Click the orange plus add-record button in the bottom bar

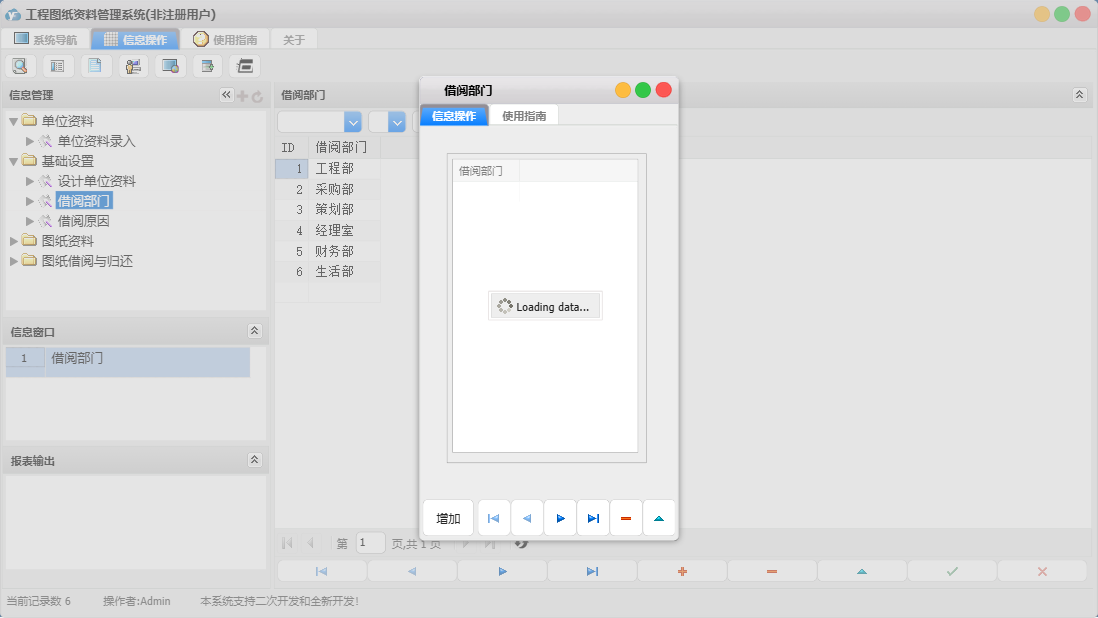[x=682, y=571]
